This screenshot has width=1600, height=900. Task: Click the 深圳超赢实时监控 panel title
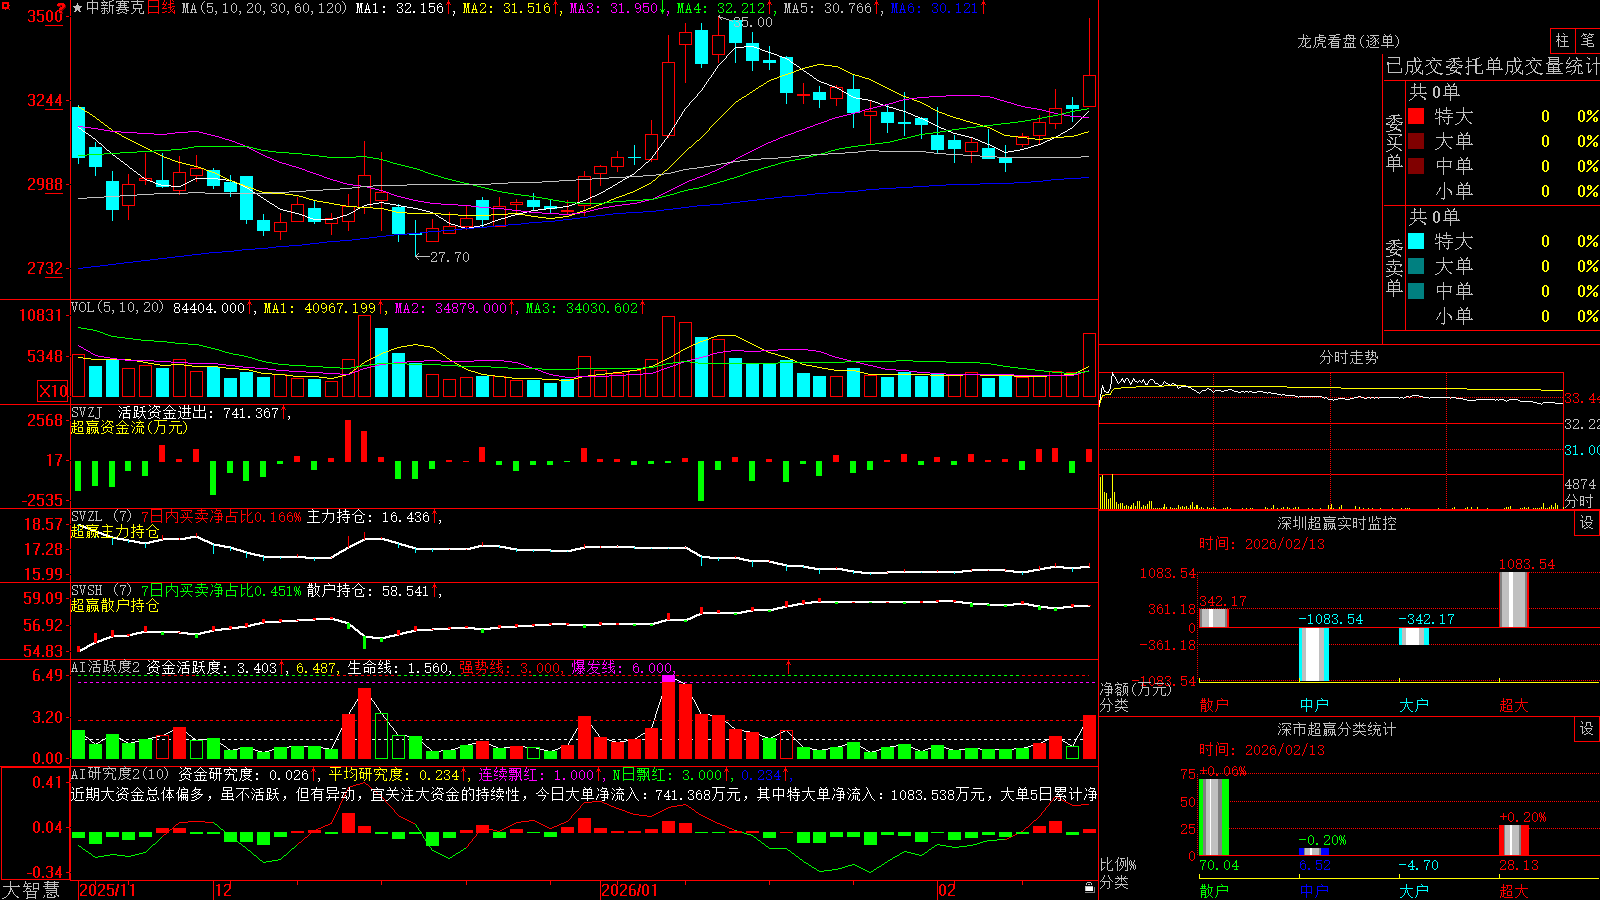click(x=1337, y=523)
